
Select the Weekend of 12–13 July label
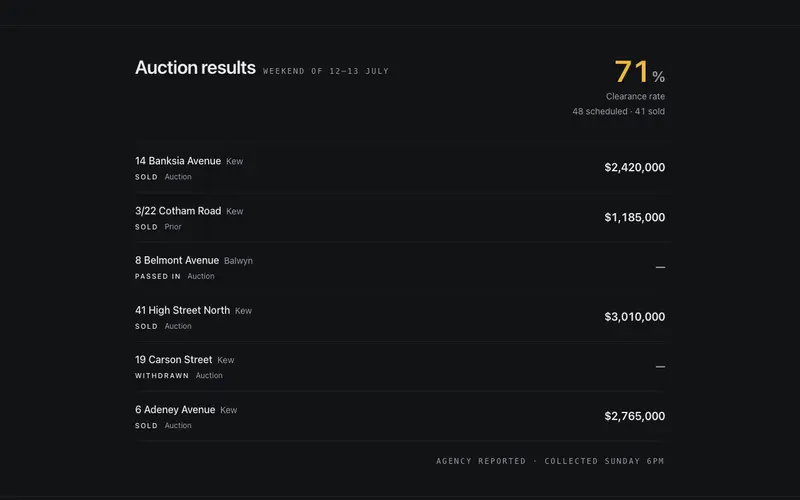(x=326, y=71)
